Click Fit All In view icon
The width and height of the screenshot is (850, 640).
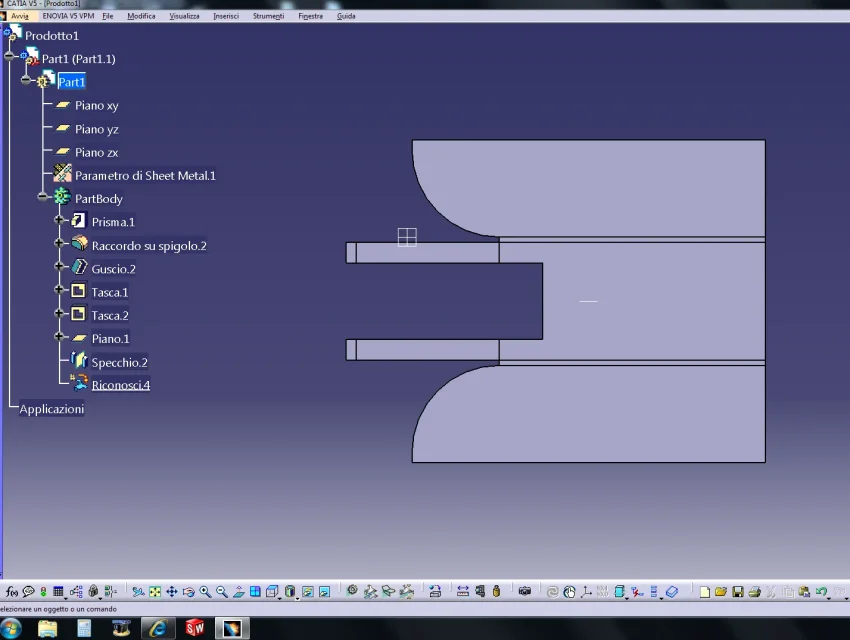[155, 592]
